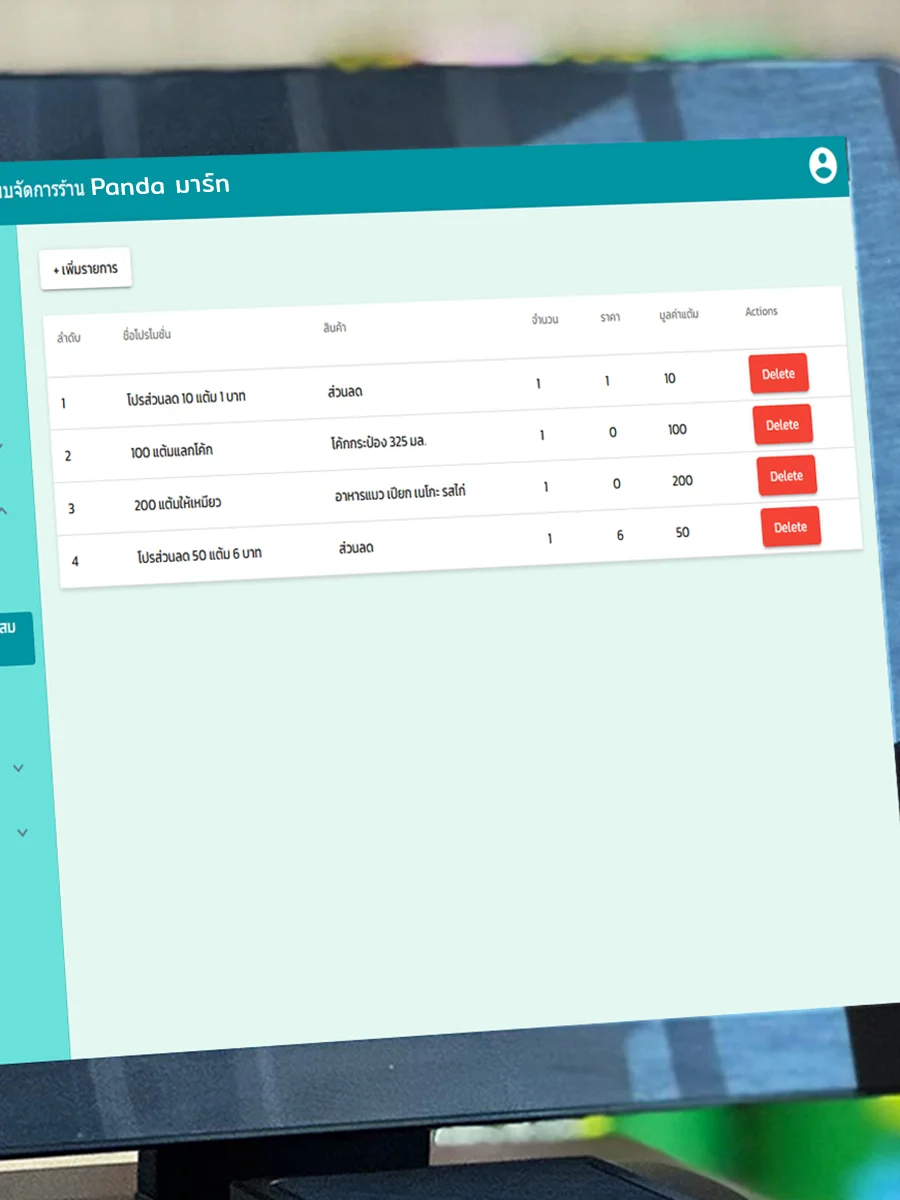Click the 'Panda มาร์ท' header title
This screenshot has height=1200, width=900.
point(160,186)
